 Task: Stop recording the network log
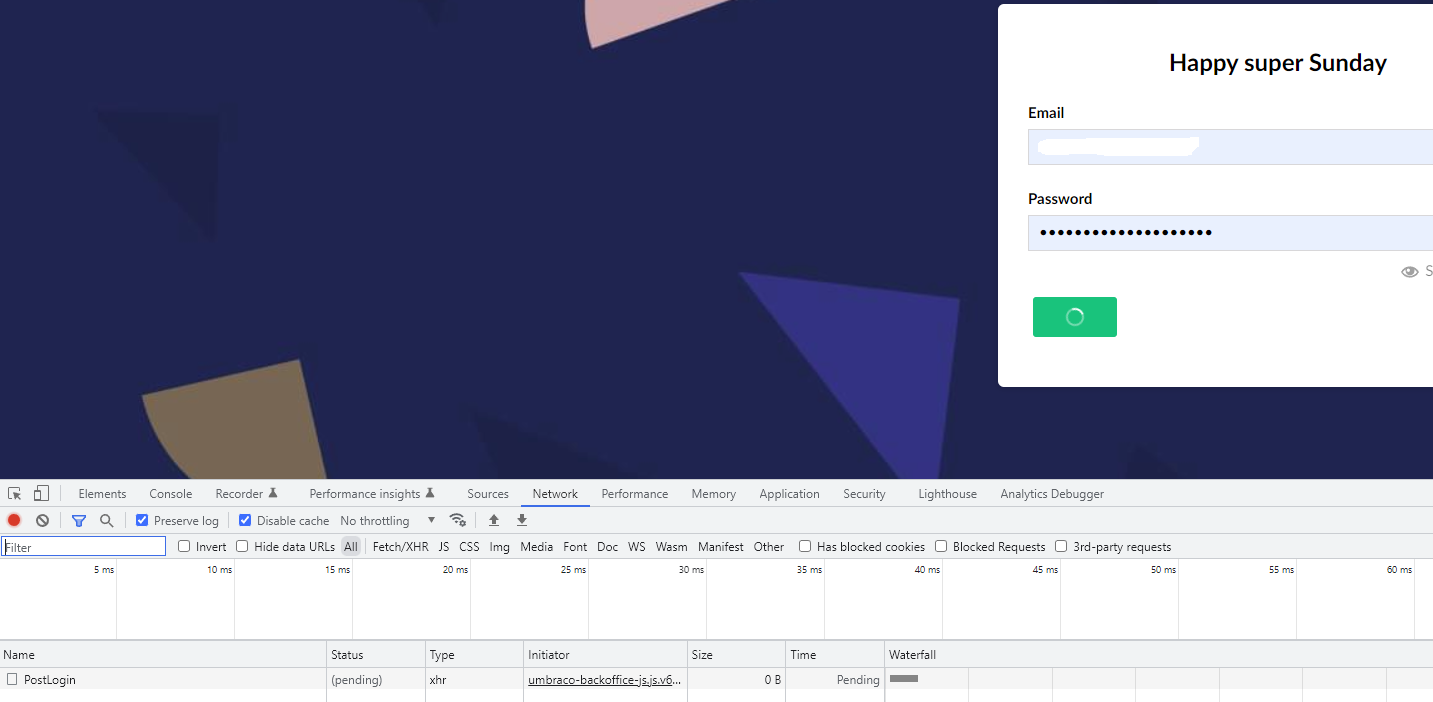tap(14, 521)
